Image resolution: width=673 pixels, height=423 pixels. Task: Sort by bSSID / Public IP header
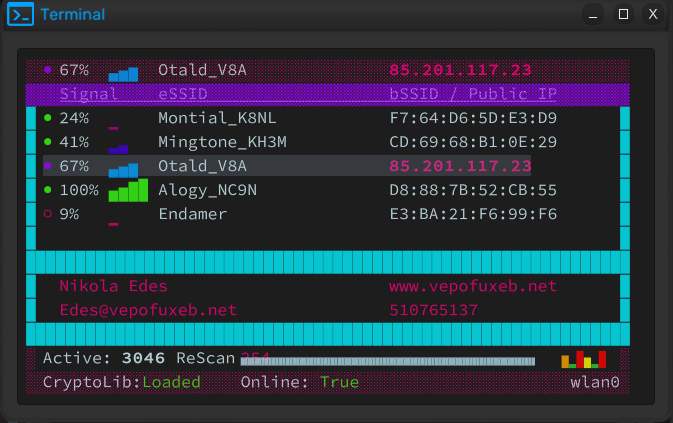pos(473,94)
